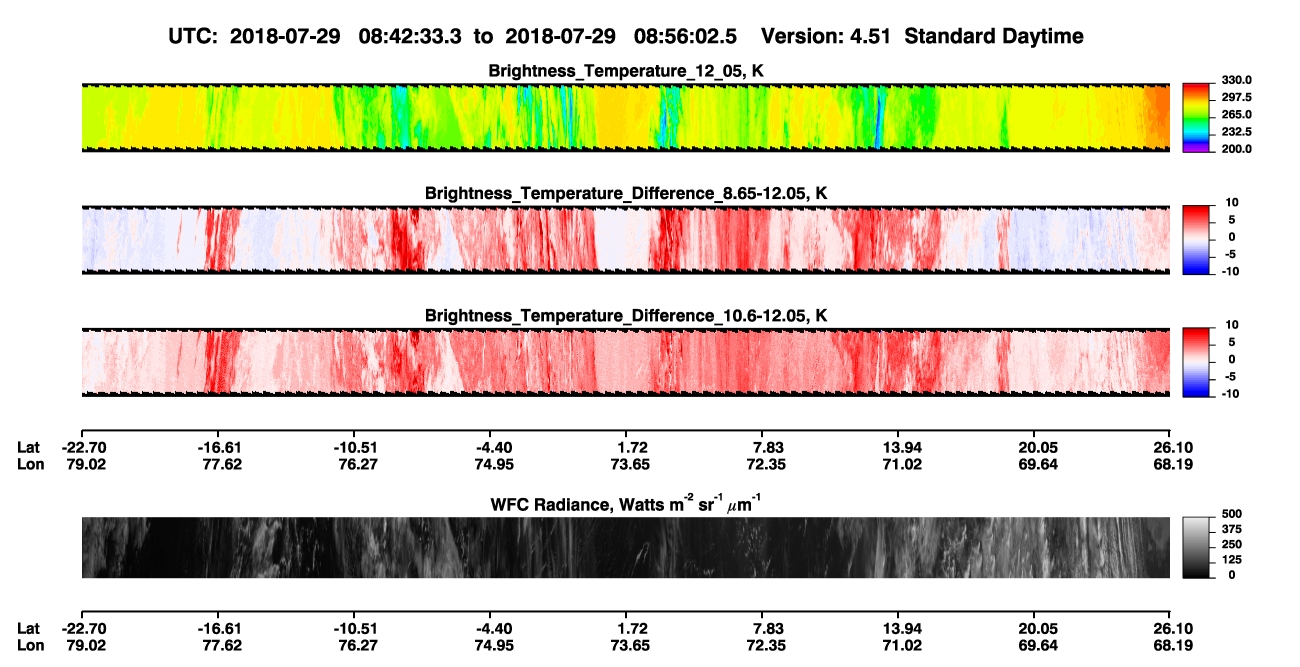Click the '-10' tick of the 10.6-12.05 colorbar
The height and width of the screenshot is (667, 1300).
[x=1231, y=394]
